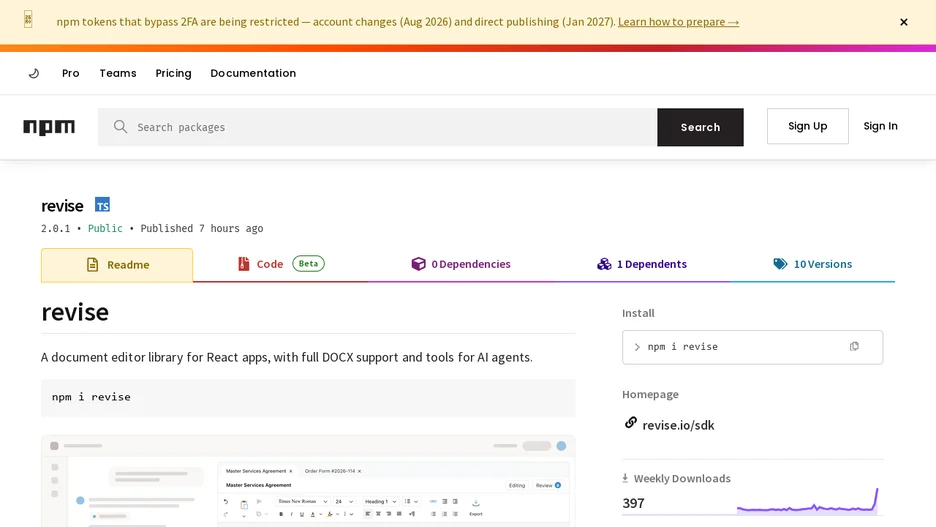Open the Pro page
This screenshot has height=527, width=936.
tap(70, 73)
